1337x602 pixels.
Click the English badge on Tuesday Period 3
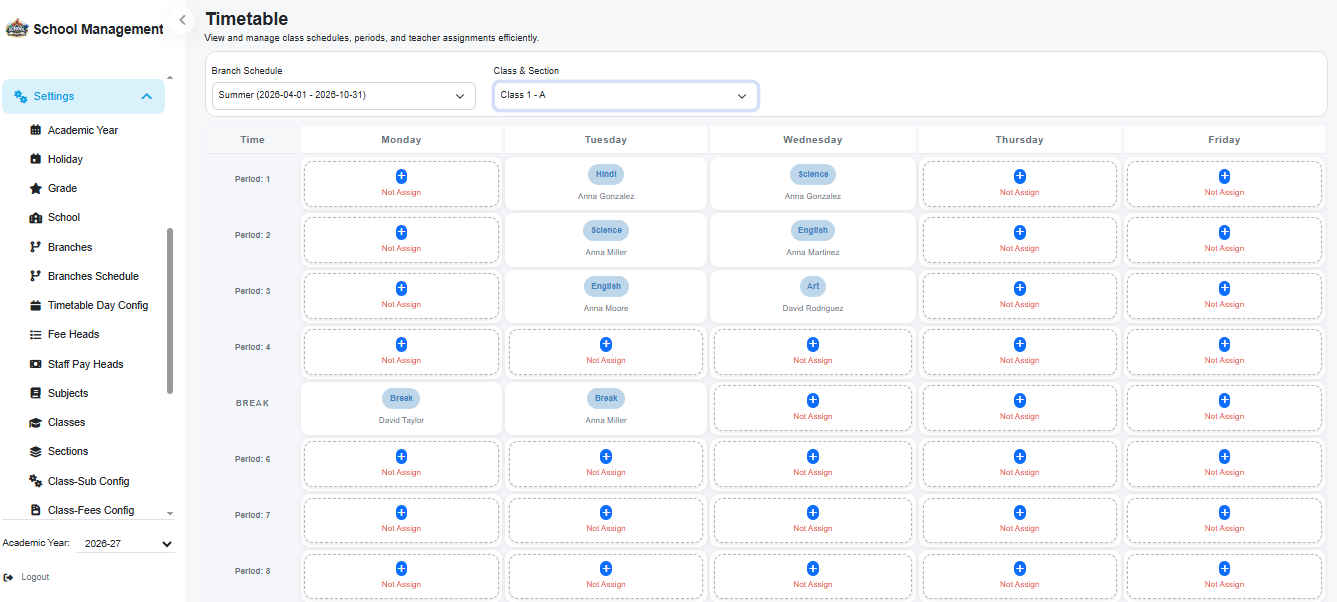606,286
